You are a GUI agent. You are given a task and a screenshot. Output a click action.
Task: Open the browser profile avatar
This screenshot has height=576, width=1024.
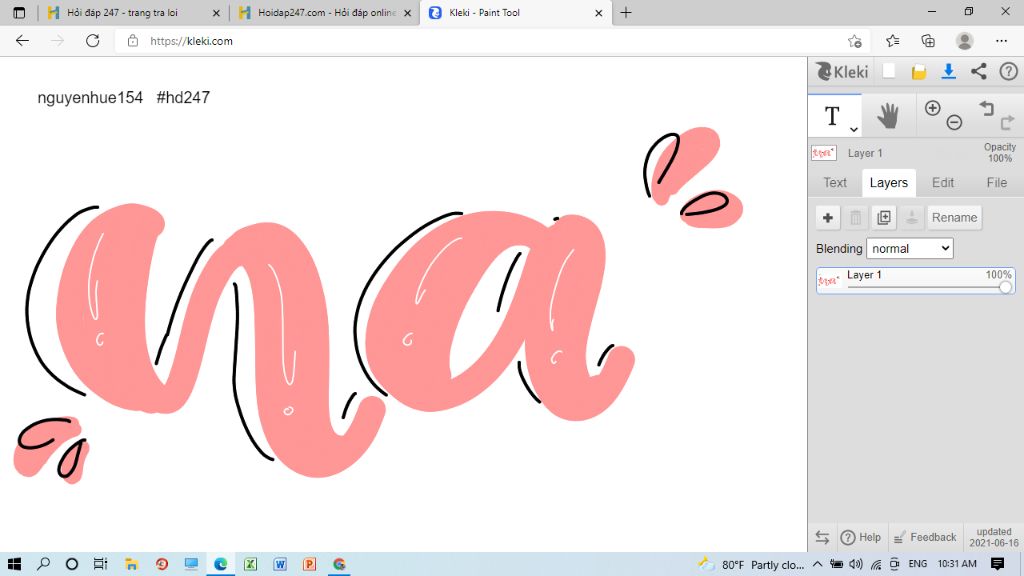pyautogui.click(x=965, y=41)
